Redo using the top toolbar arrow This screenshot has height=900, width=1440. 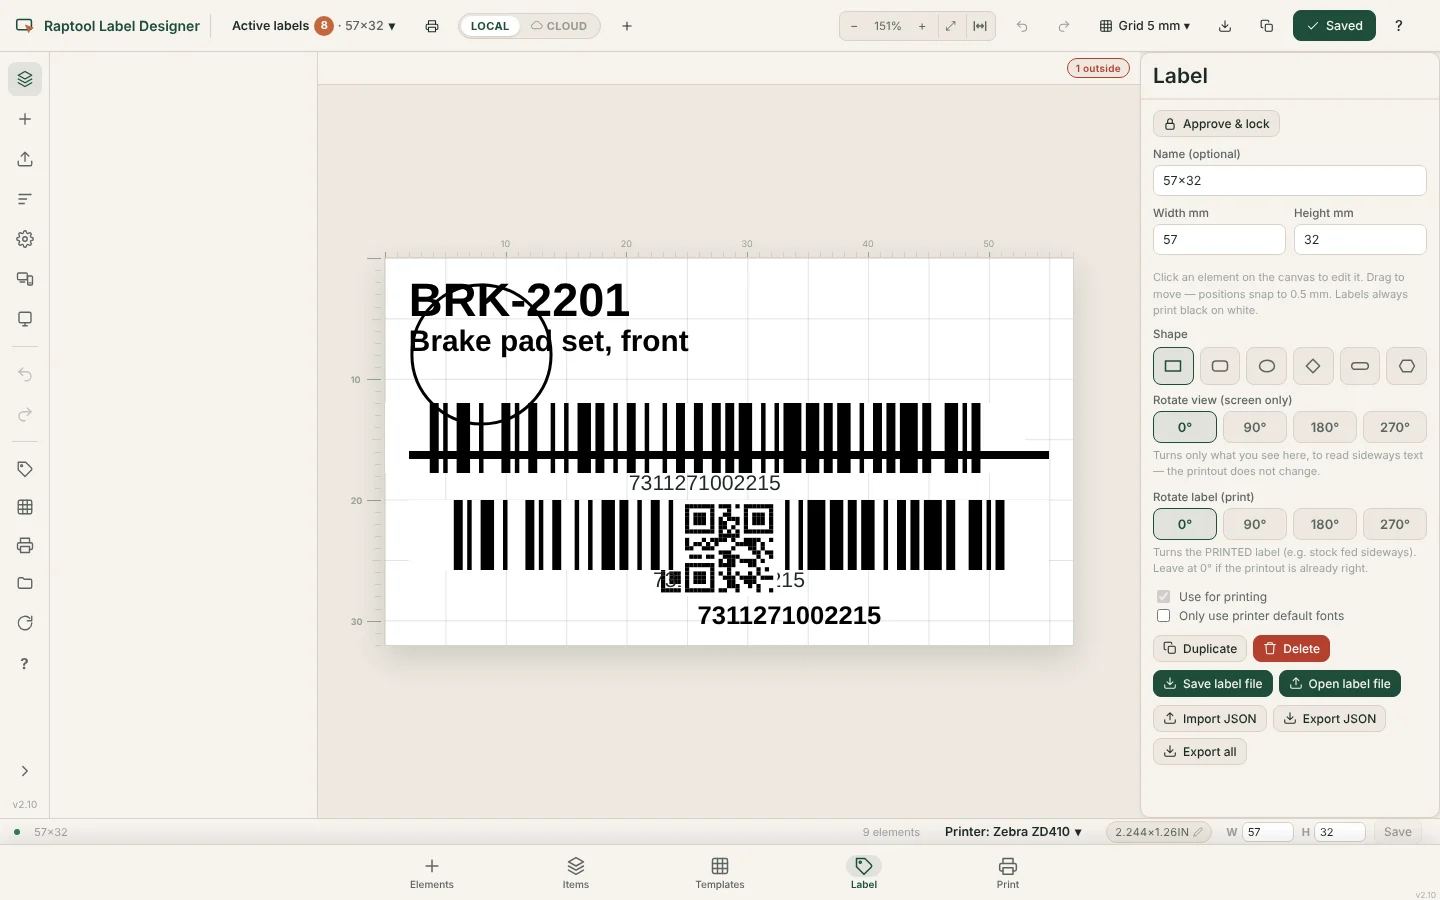(1064, 26)
